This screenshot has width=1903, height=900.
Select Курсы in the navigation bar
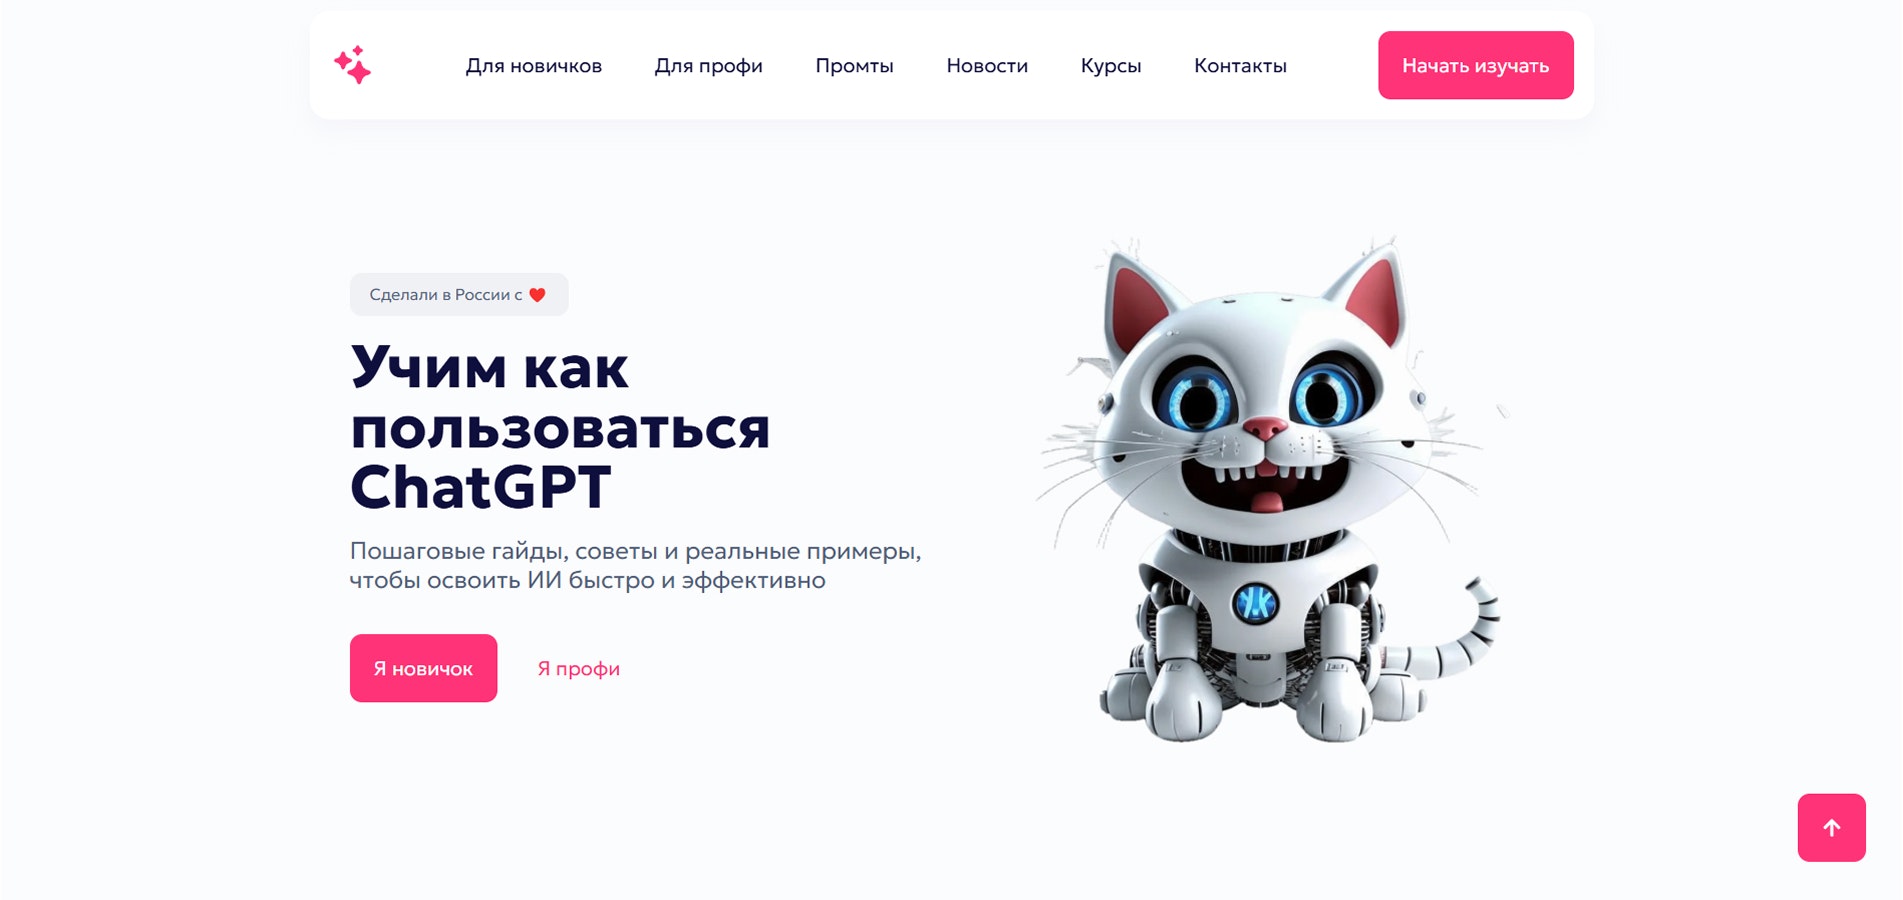pyautogui.click(x=1110, y=66)
